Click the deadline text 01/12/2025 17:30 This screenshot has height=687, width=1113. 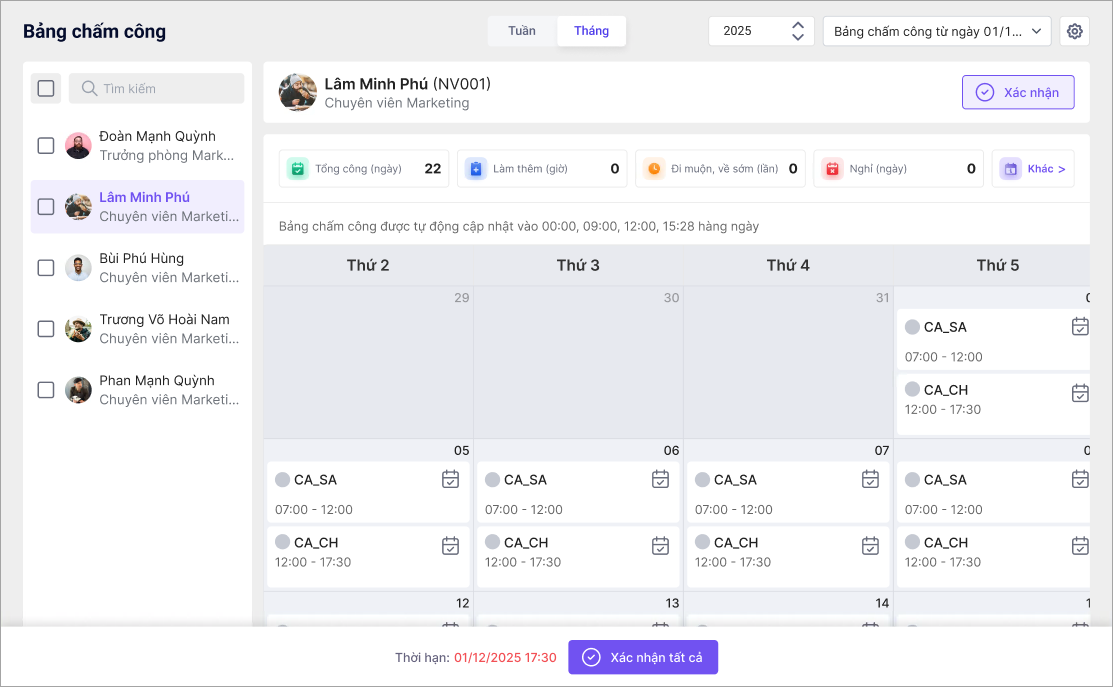coord(505,658)
